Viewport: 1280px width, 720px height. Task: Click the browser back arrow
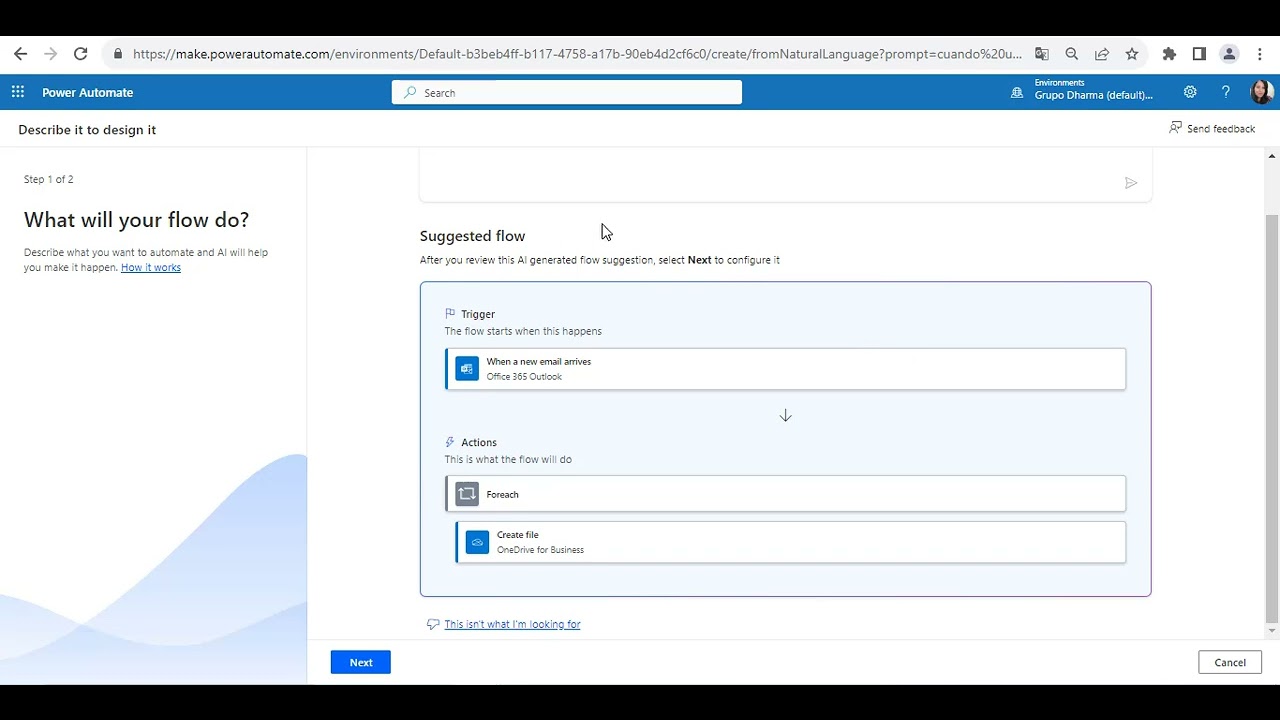coord(21,54)
